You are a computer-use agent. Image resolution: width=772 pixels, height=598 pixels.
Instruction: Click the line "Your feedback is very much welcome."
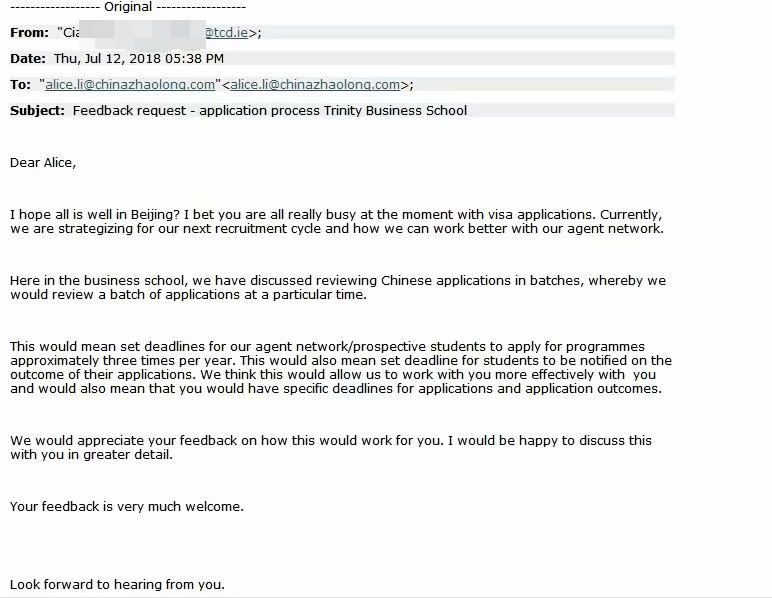(x=127, y=506)
